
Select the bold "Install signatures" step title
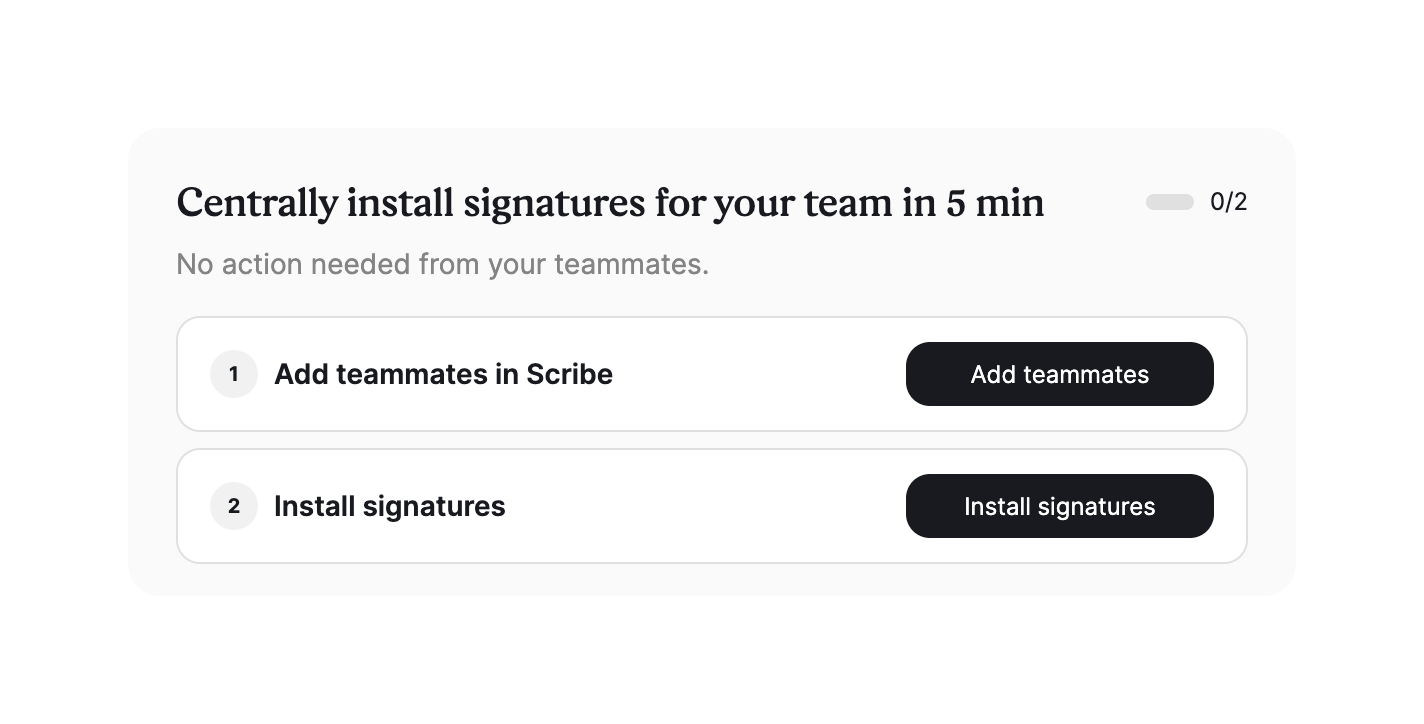coord(389,506)
